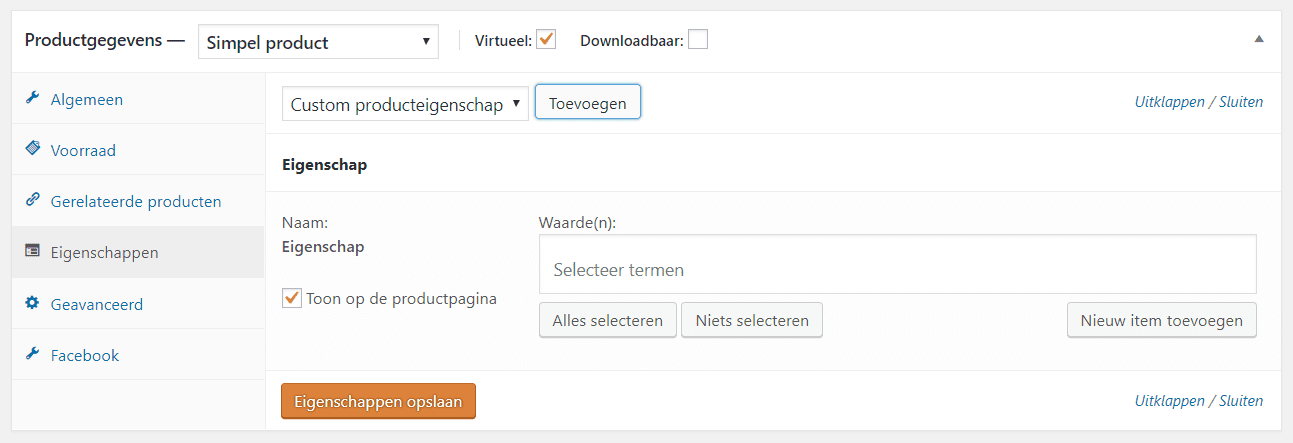This screenshot has height=443, width=1293.
Task: Click the wrench icon beside Facebook
Action: coord(31,354)
